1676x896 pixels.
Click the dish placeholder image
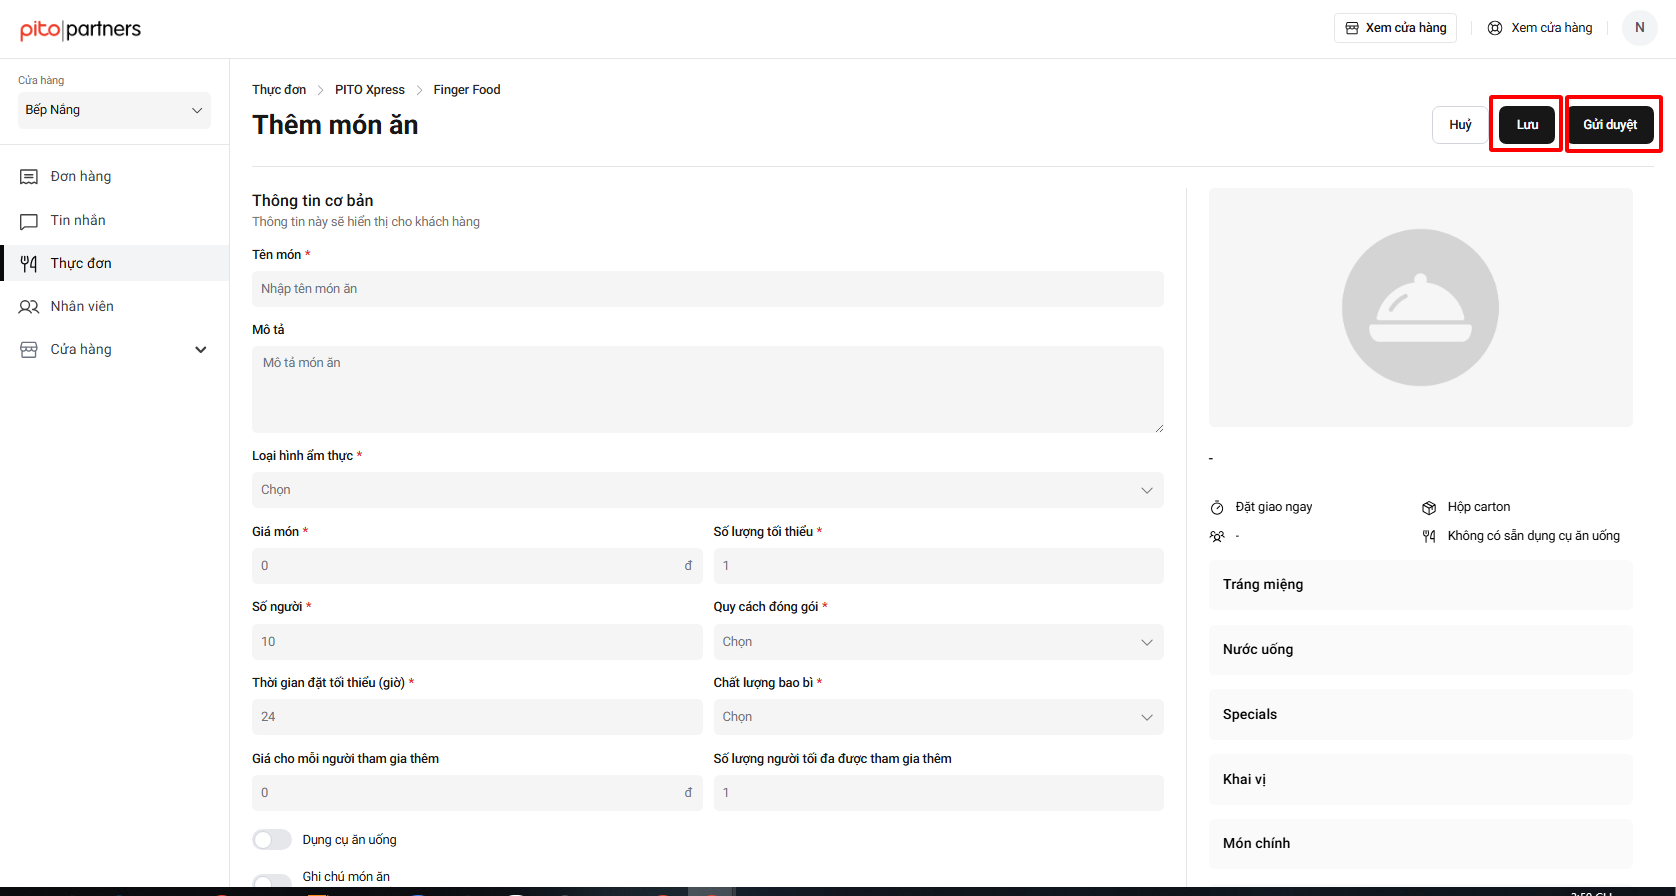click(1420, 308)
